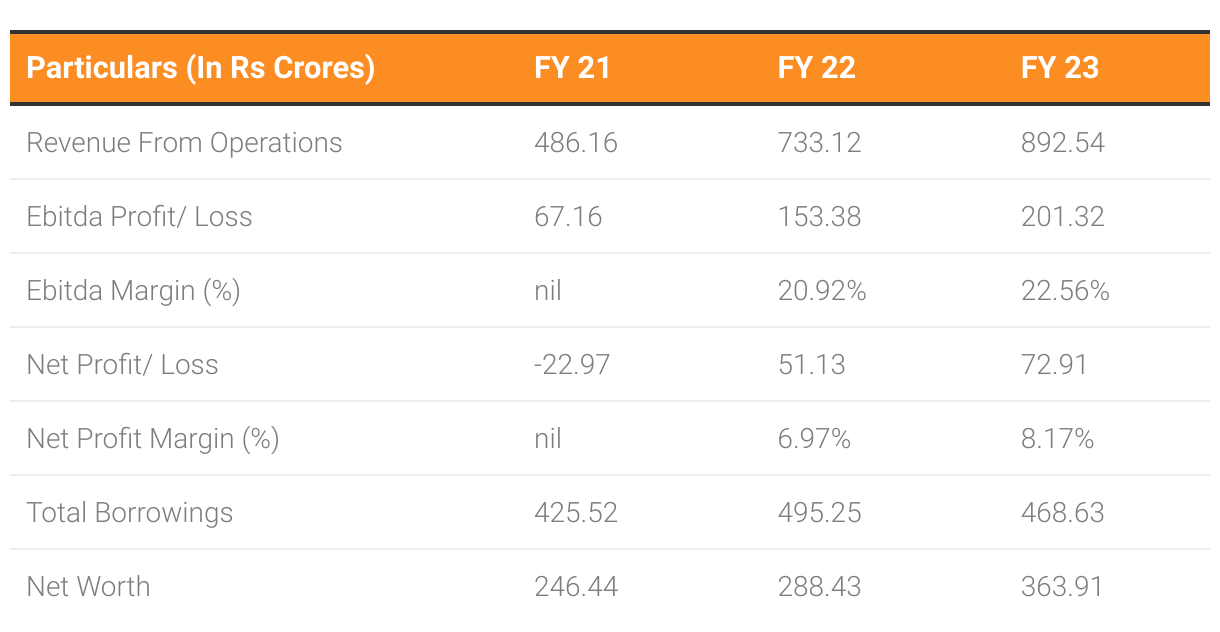Click the Particulars (In Rs Crores) header
The width and height of the screenshot is (1220, 632).
[200, 68]
